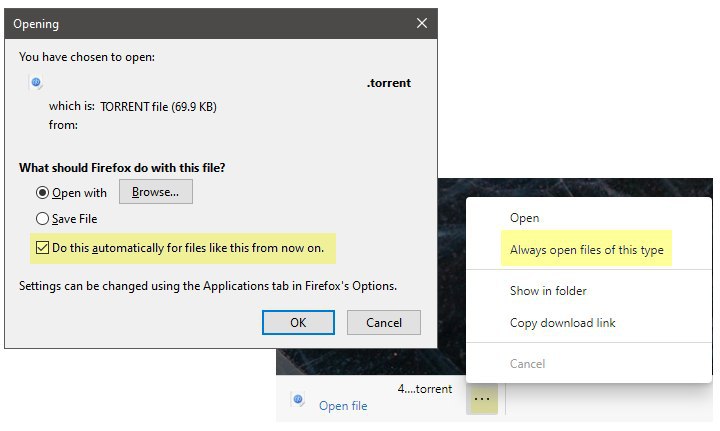Select the Save File radio button
The width and height of the screenshot is (720, 431).
42,218
